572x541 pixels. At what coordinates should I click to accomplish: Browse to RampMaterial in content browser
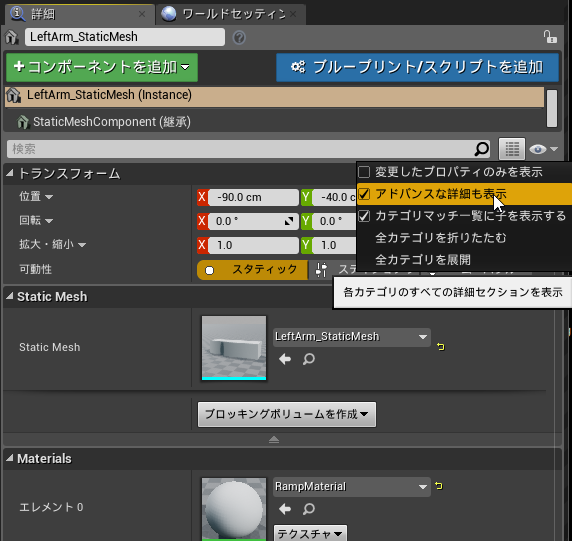309,509
